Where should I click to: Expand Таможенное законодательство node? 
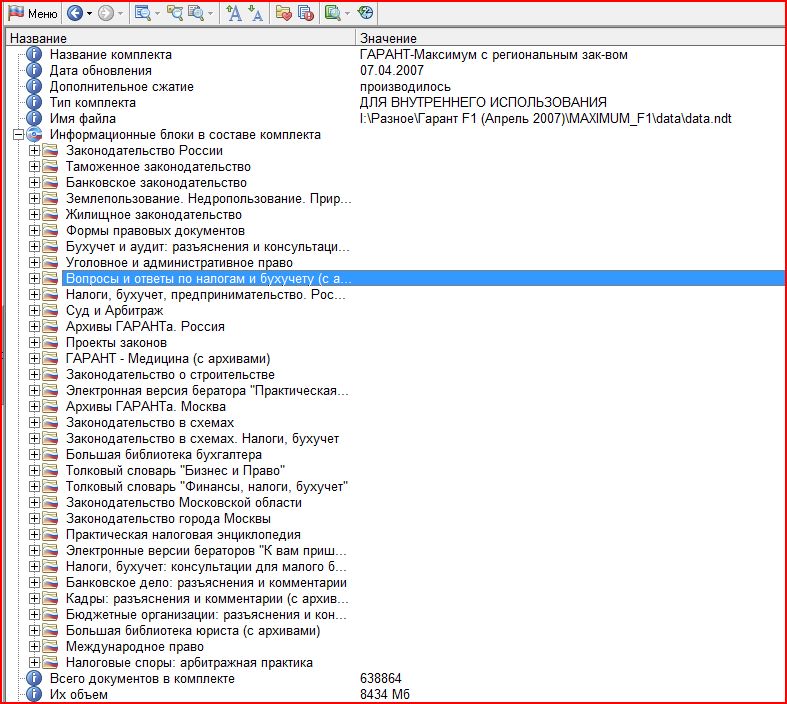point(34,167)
